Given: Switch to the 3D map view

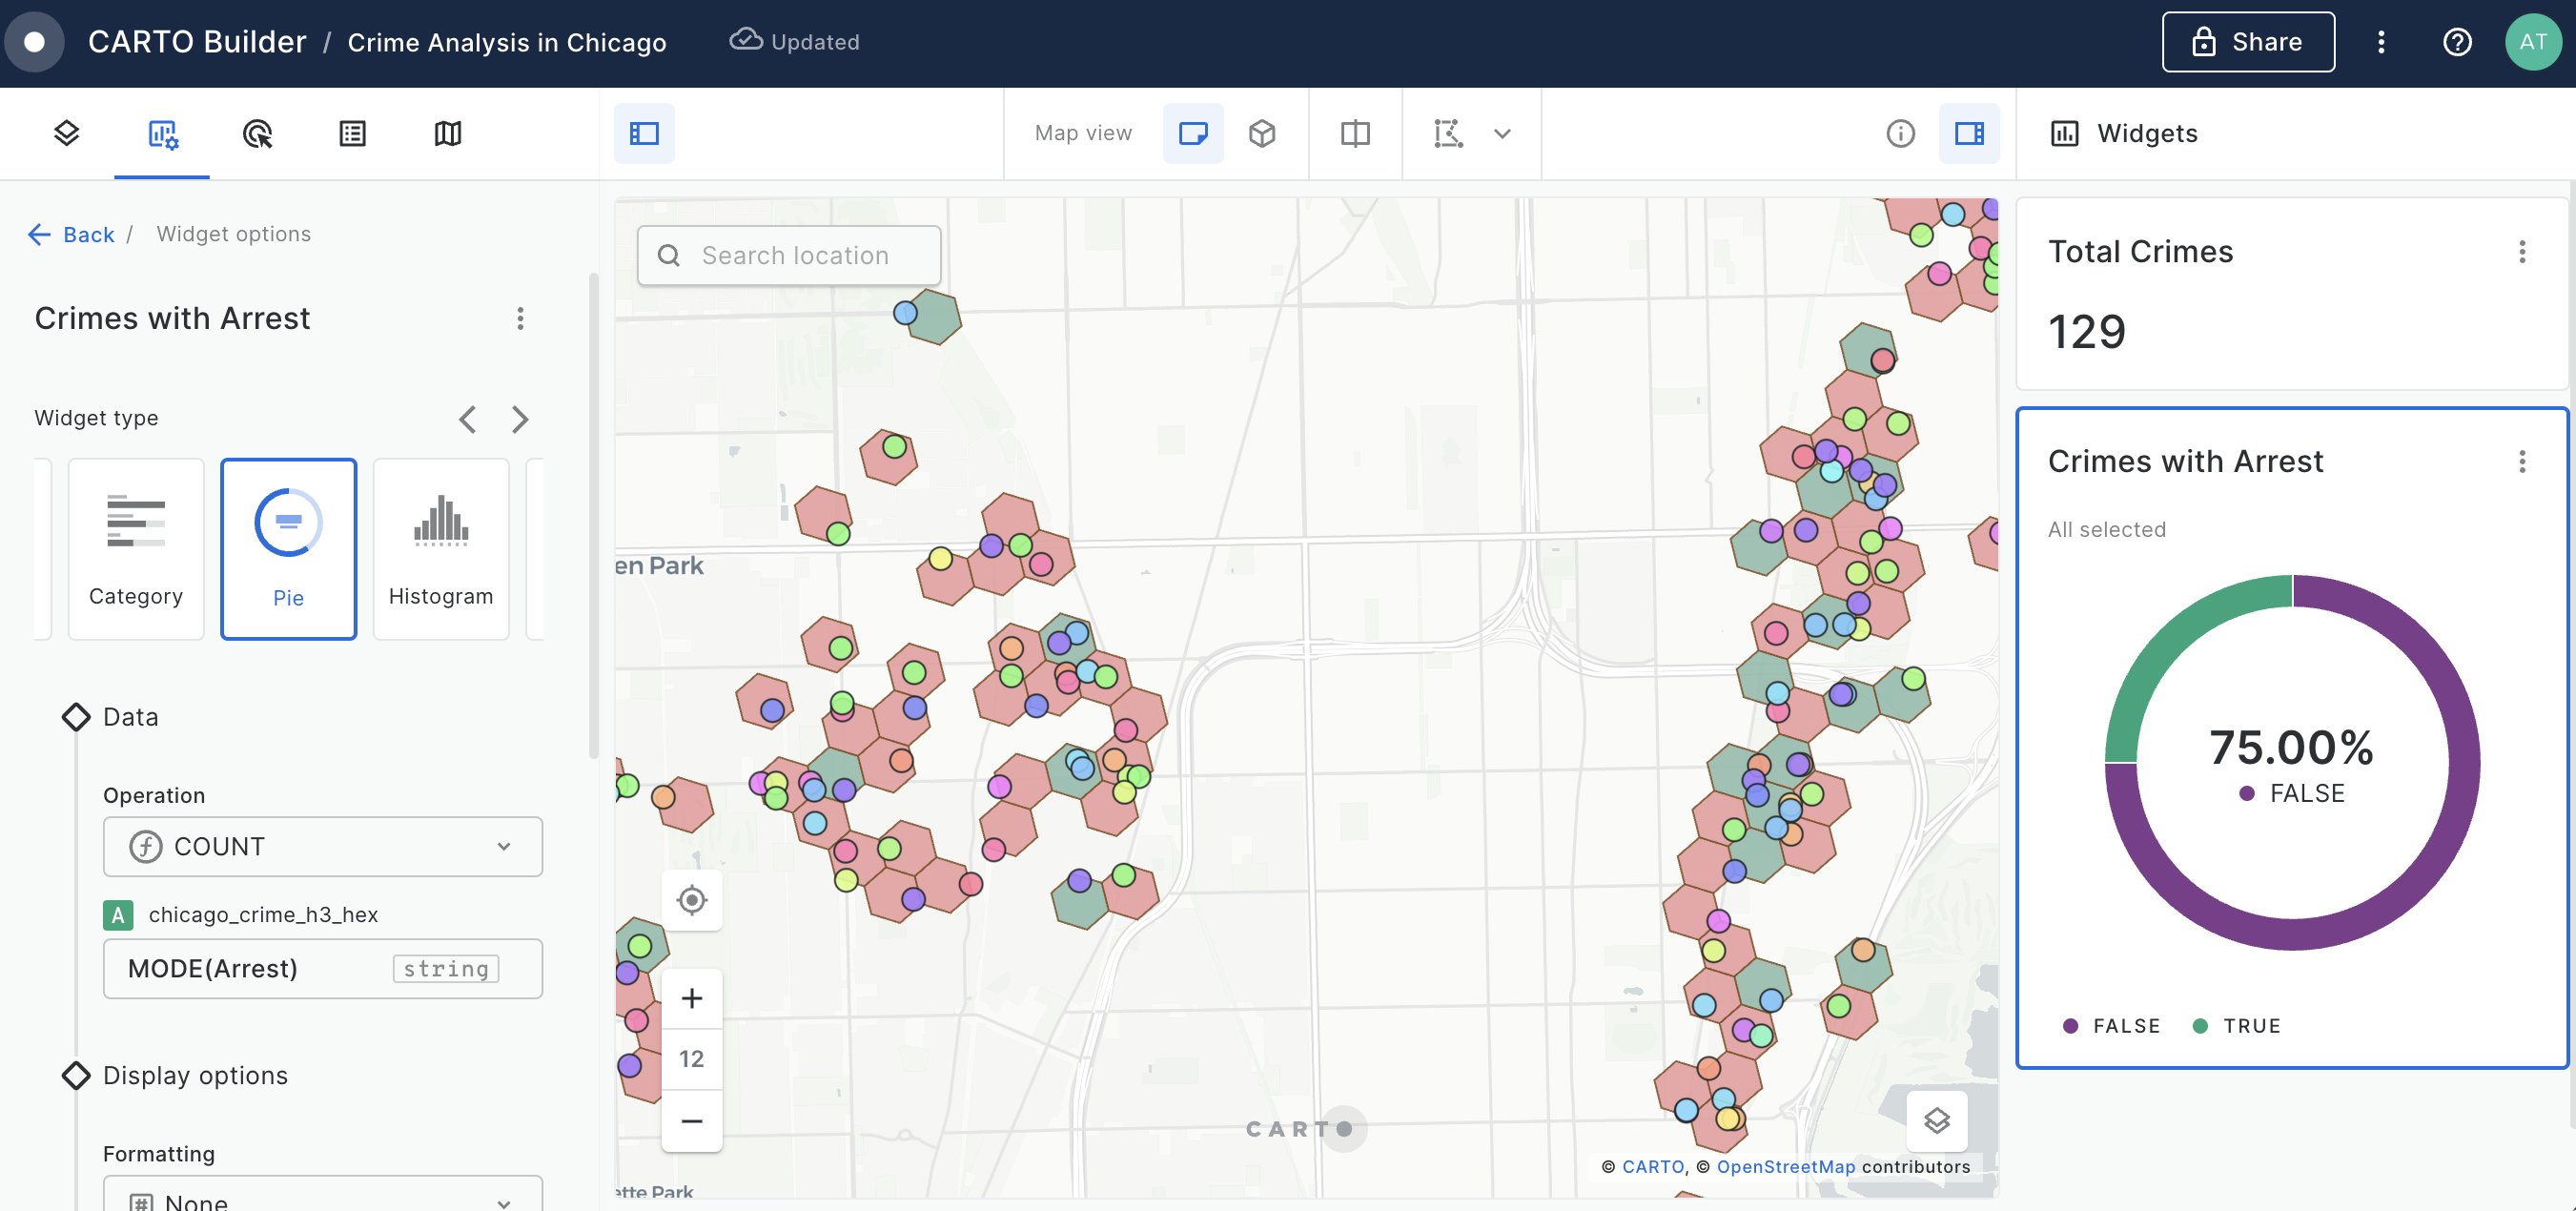Looking at the screenshot, I should (1262, 133).
